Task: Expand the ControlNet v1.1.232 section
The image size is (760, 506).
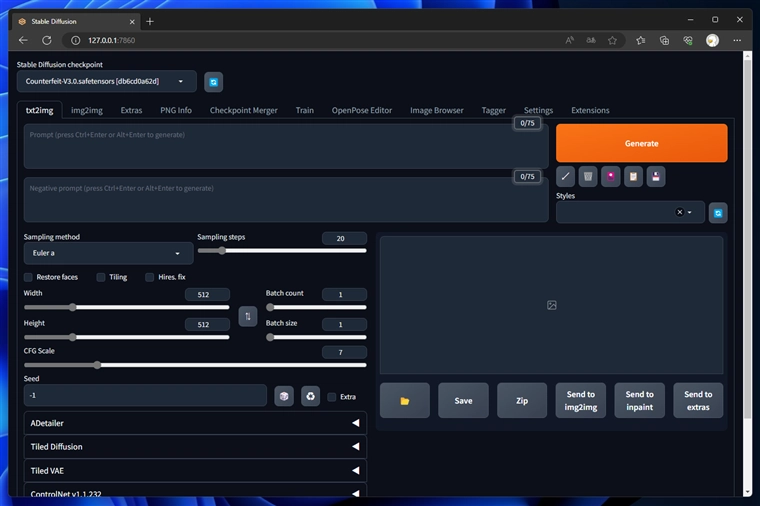Action: click(195, 490)
